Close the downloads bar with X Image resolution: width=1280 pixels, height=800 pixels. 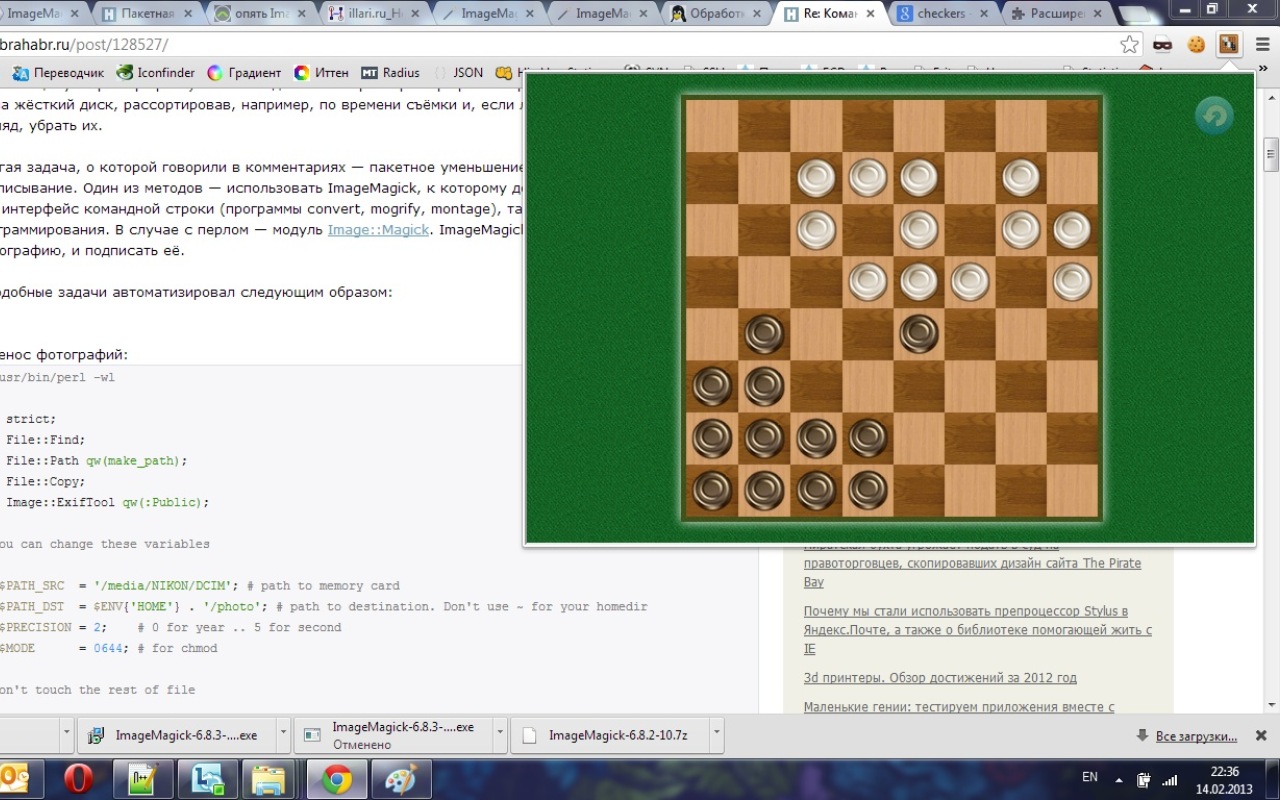pos(1262,736)
